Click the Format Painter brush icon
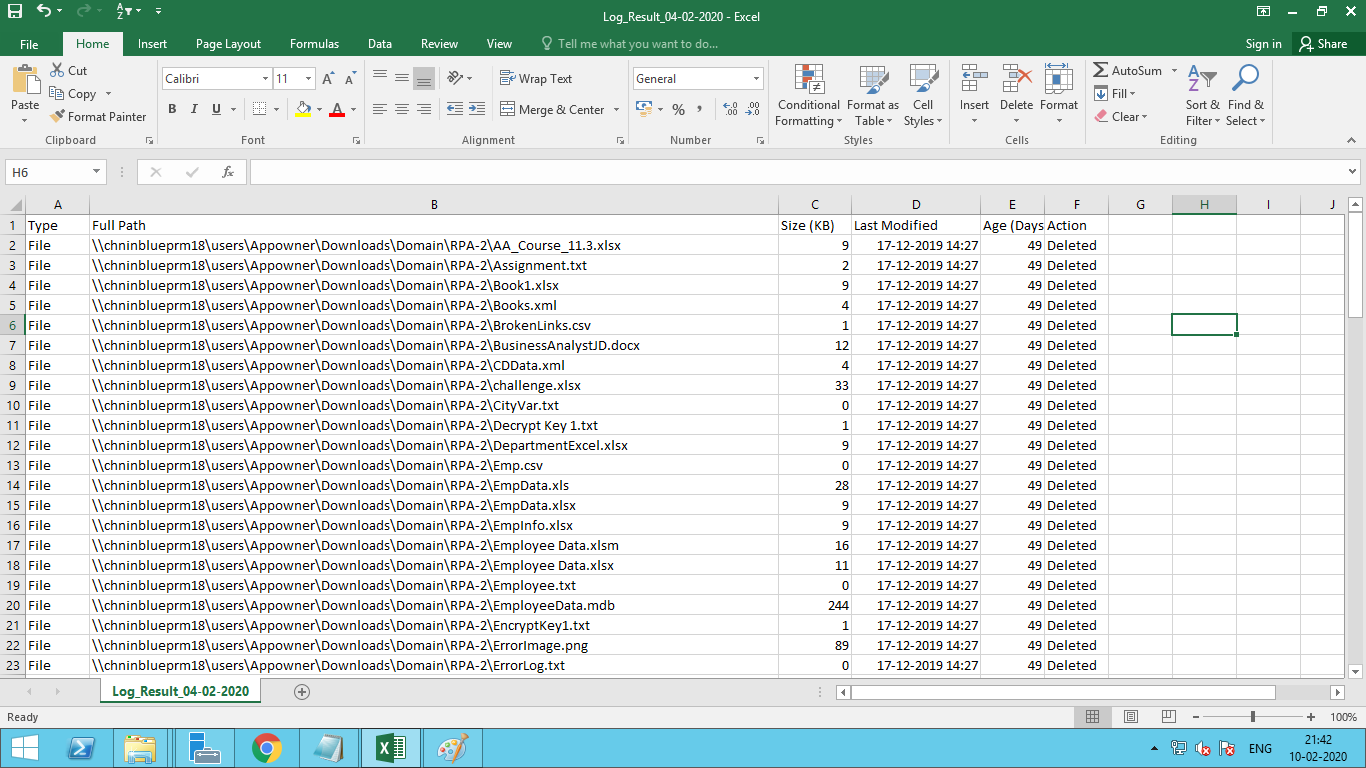 (x=58, y=117)
